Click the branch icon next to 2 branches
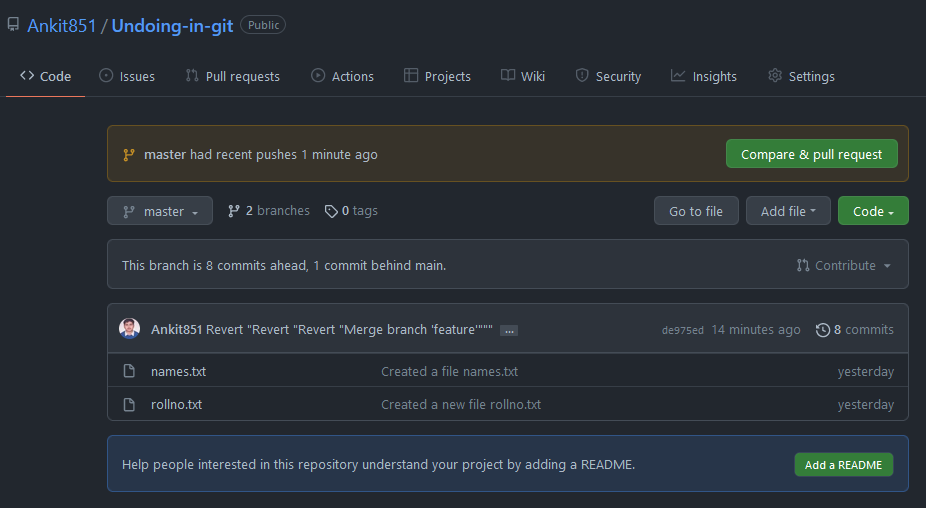Screen dimensions: 926x508 pyautogui.click(x=234, y=211)
